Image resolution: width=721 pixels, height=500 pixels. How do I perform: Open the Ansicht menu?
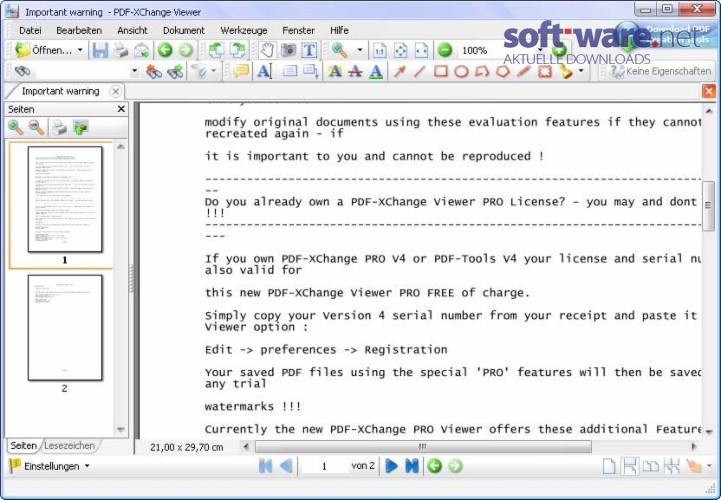click(x=132, y=30)
